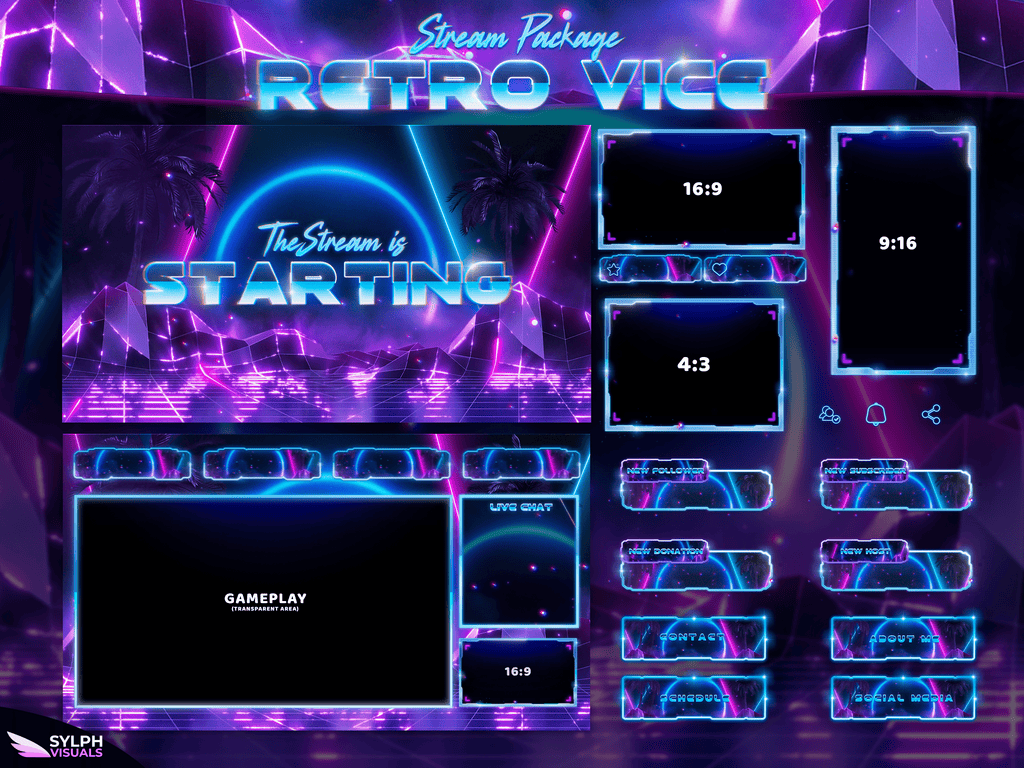Click the Gameplay transparent area
Screen dimensions: 1024x768
[x=261, y=600]
